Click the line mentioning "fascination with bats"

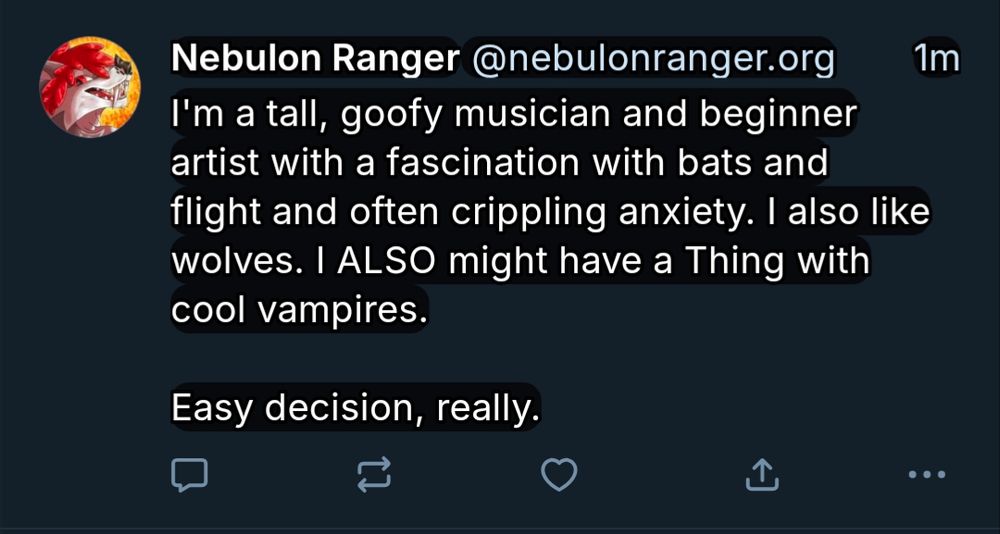pyautogui.click(x=500, y=163)
